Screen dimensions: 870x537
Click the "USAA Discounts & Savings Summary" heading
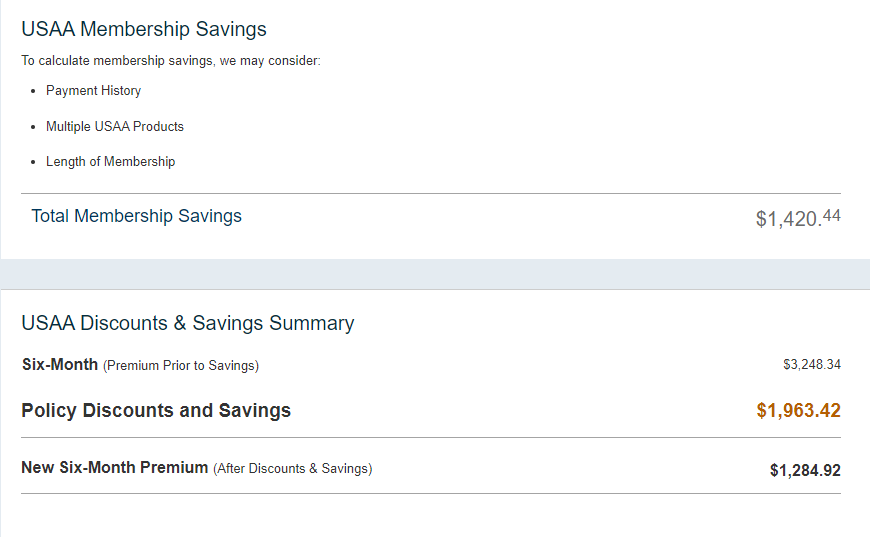pos(188,323)
